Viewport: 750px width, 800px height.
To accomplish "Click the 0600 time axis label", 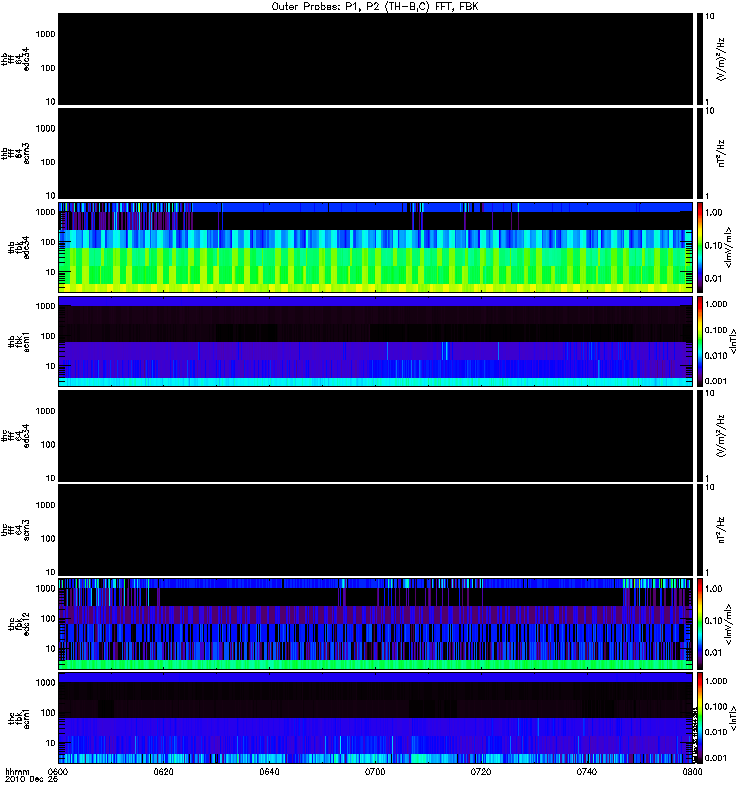I will click(x=57, y=772).
